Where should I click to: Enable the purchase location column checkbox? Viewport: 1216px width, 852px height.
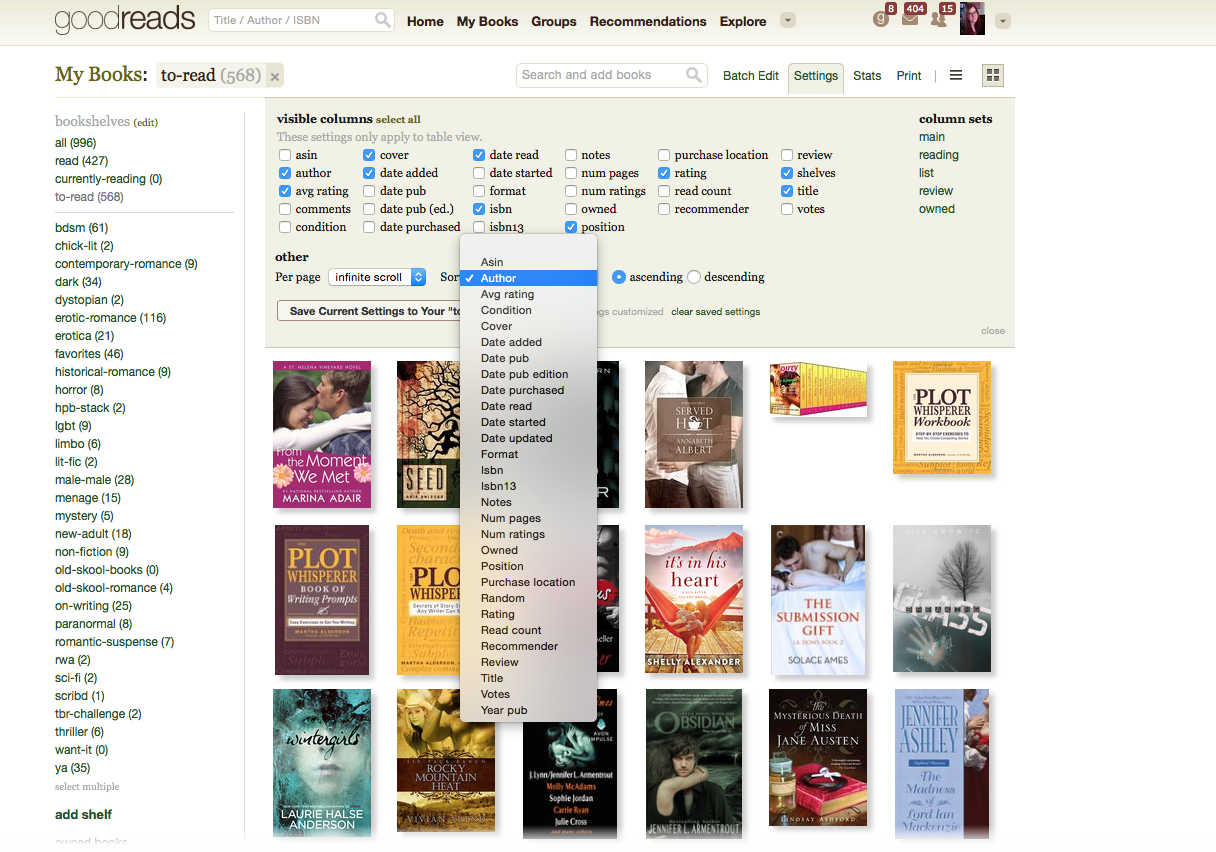coord(664,155)
